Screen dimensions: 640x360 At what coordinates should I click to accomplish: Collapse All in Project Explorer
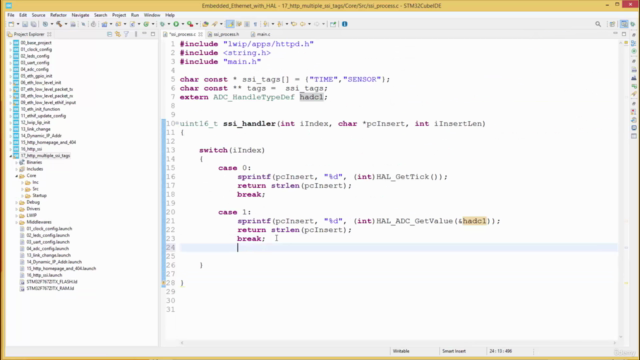[109, 34]
